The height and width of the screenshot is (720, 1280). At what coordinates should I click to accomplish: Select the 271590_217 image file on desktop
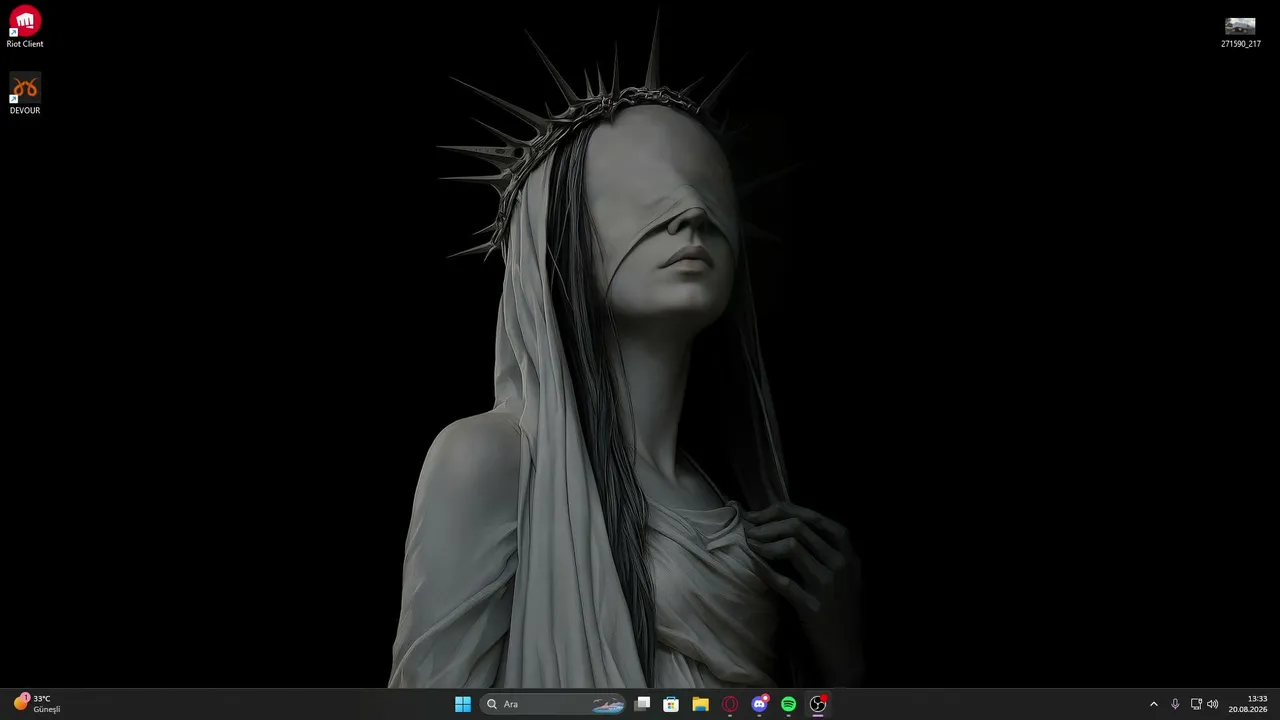click(x=1240, y=32)
